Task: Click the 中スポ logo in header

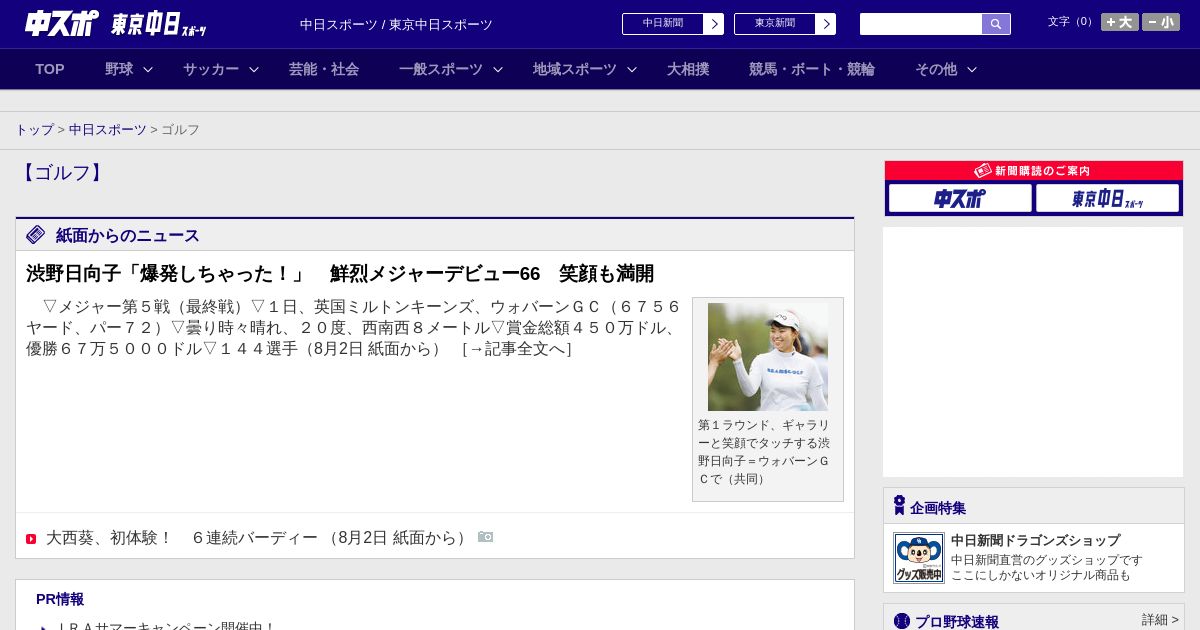Action: 62,23
